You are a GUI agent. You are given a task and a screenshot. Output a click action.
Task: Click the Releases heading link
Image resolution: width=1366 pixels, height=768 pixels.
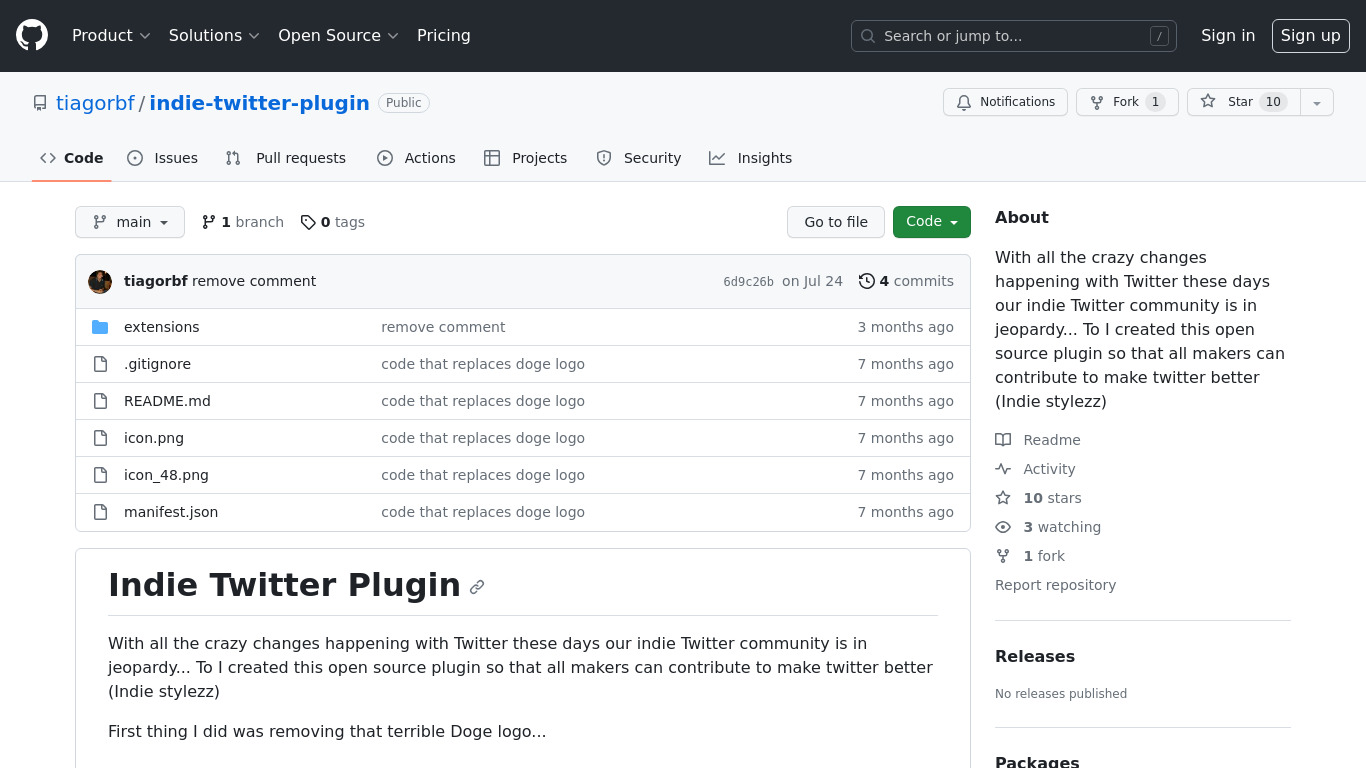tap(1035, 656)
